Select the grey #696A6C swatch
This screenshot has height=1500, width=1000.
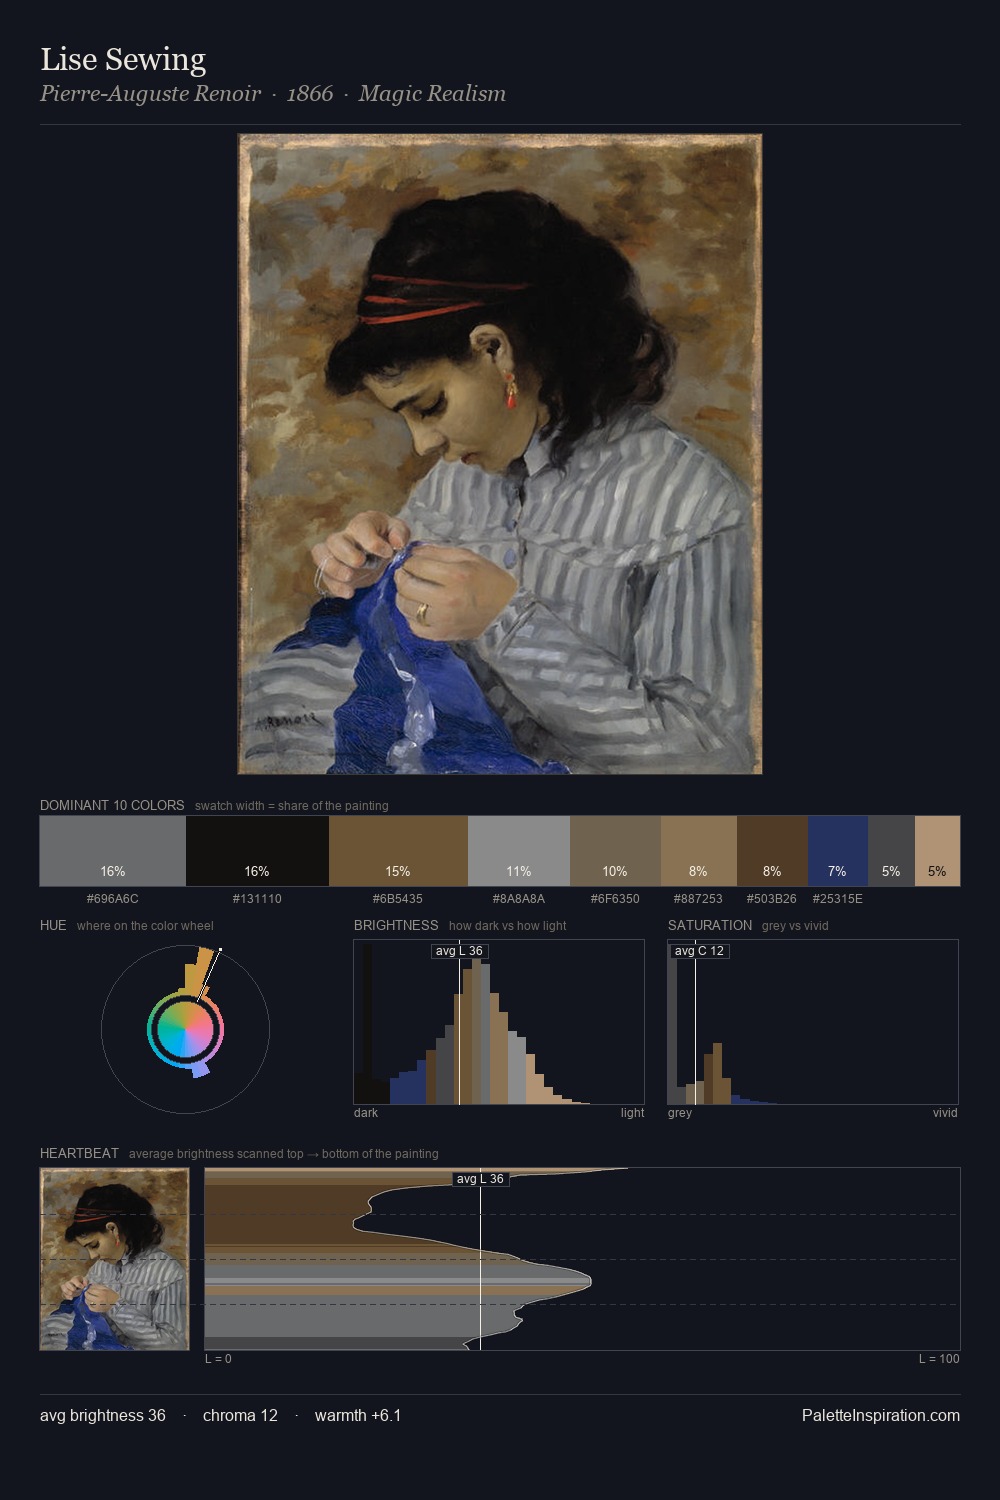pyautogui.click(x=113, y=851)
